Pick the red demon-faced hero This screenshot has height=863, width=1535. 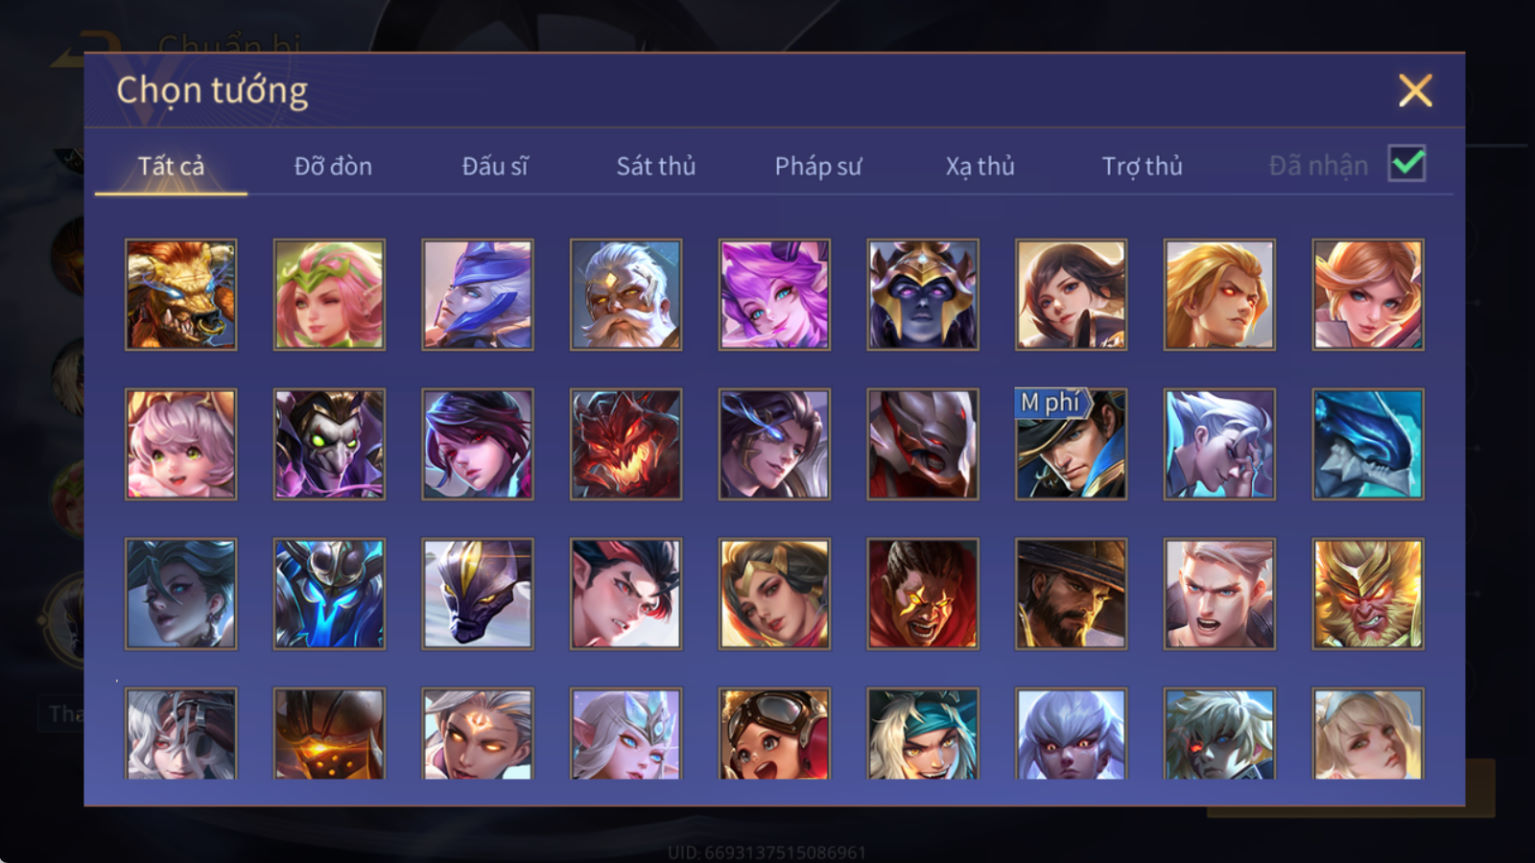[x=626, y=444]
